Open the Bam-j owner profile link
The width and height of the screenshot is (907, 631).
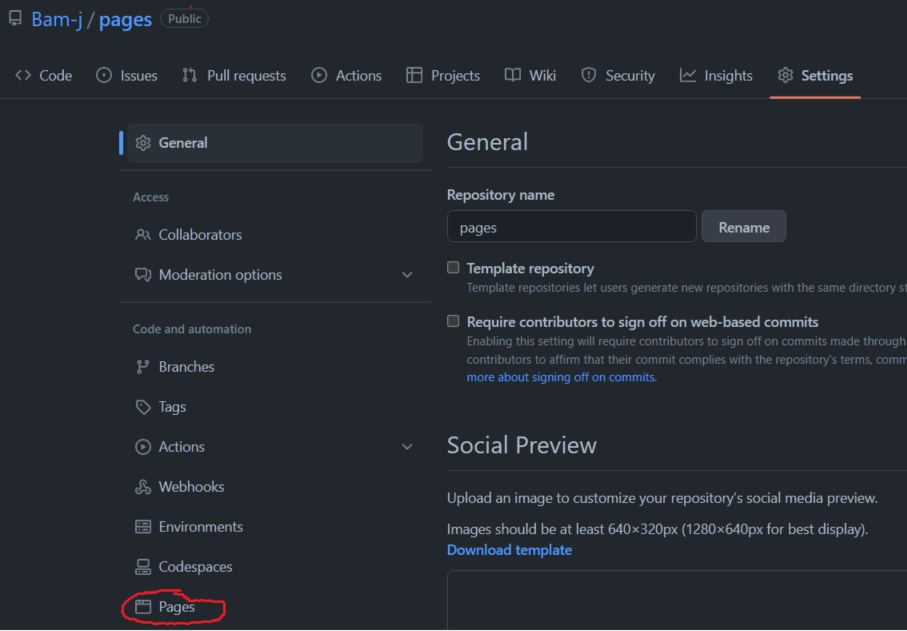coord(57,19)
